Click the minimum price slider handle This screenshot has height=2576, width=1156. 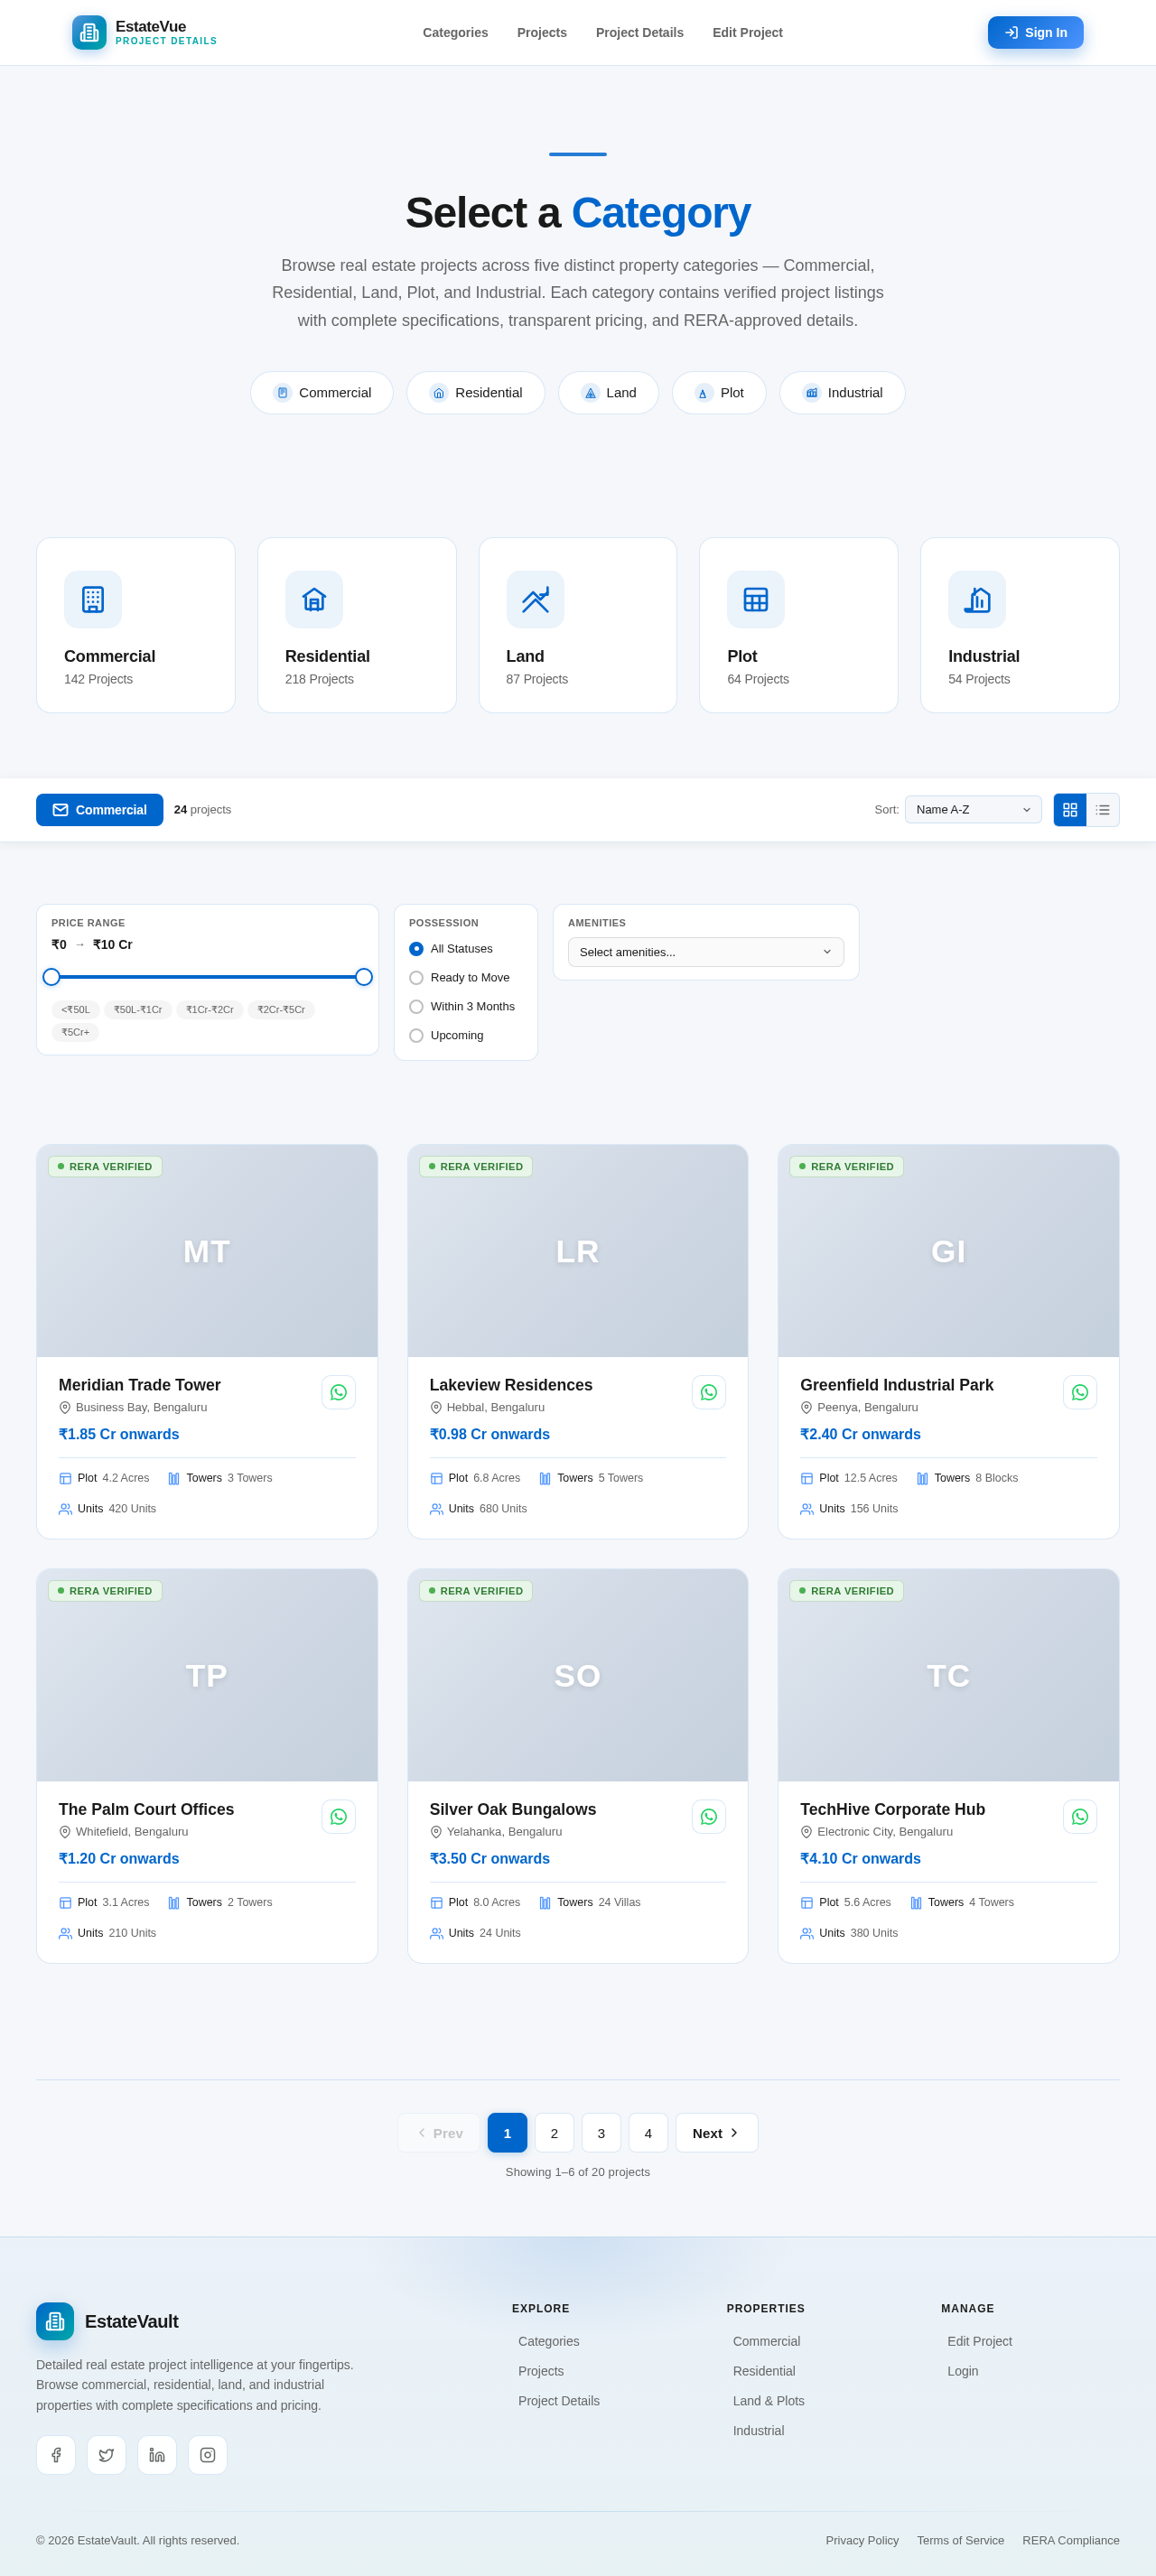tap(51, 976)
